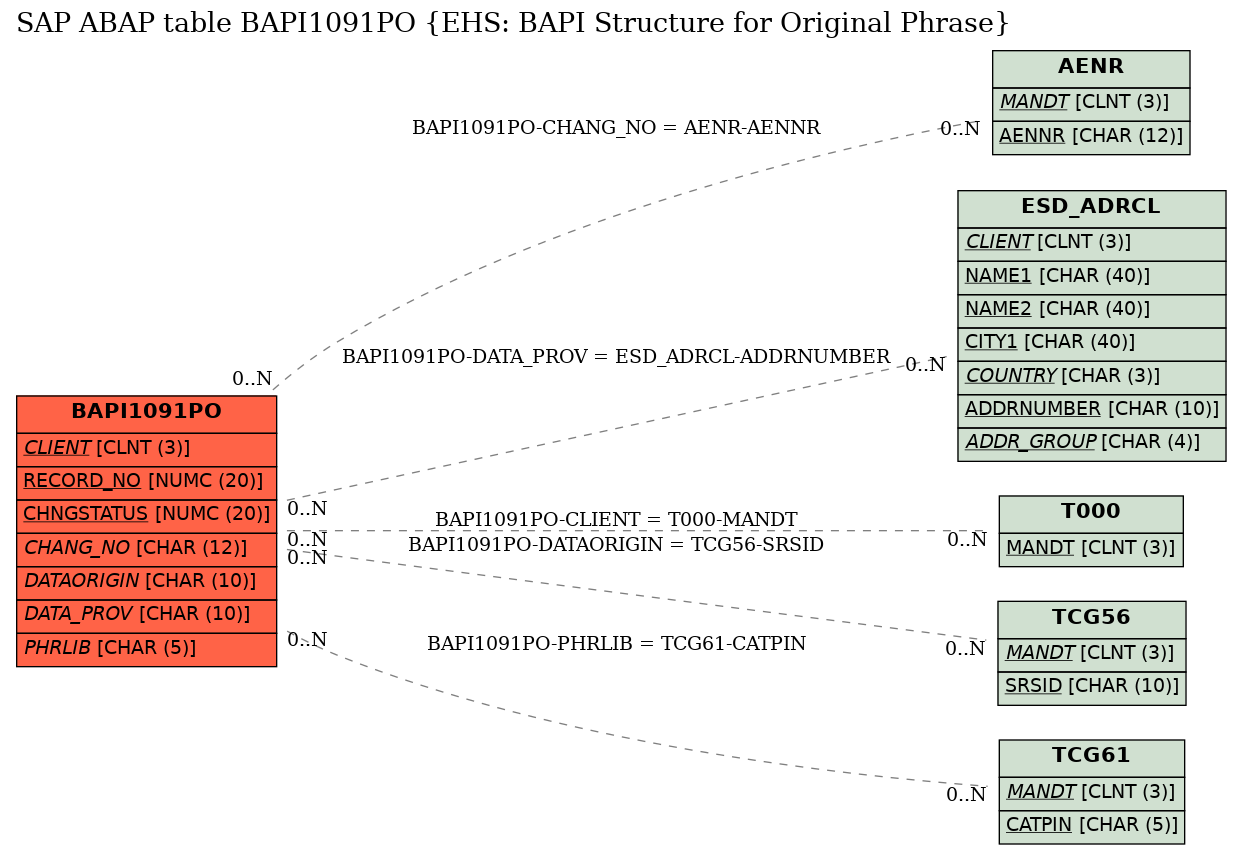Click the 0..N cardinality next to ESD_ADRCL
This screenshot has height=855, width=1241.
click(925, 365)
